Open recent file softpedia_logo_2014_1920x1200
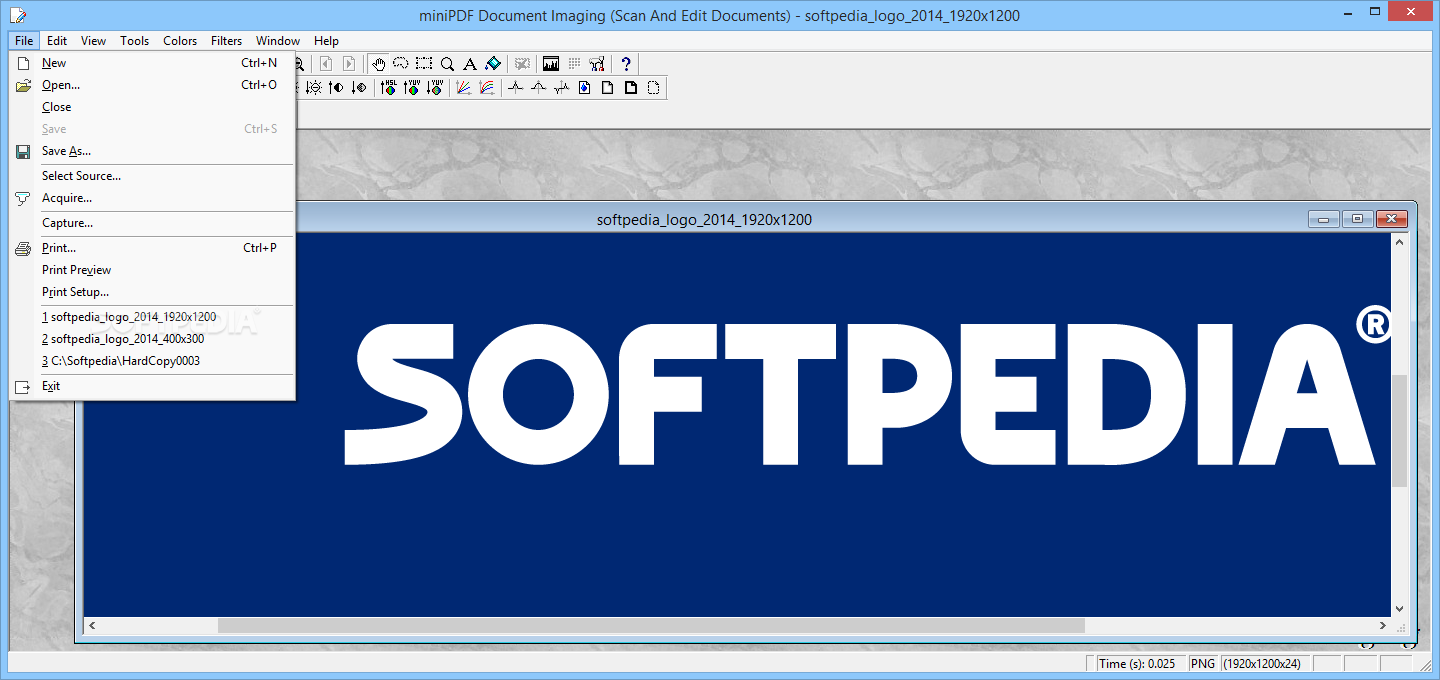This screenshot has height=680, width=1440. click(x=152, y=317)
